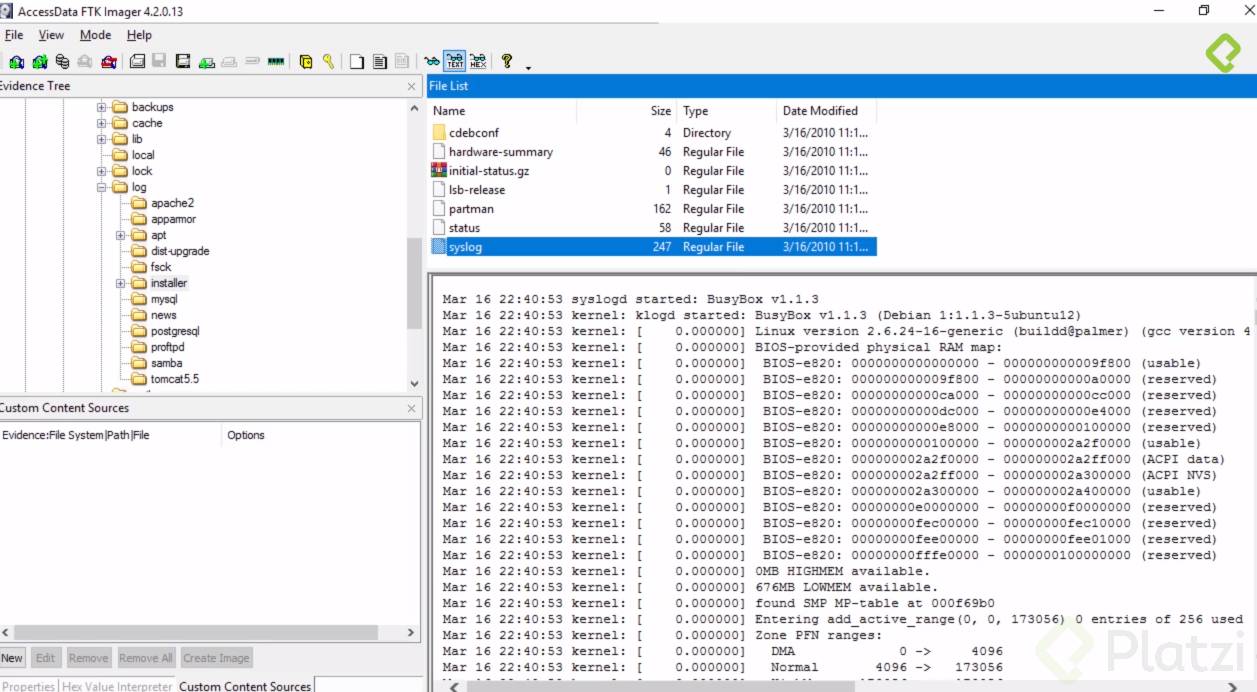Select the apache2 folder in tree
Image resolution: width=1257 pixels, height=692 pixels.
point(172,203)
